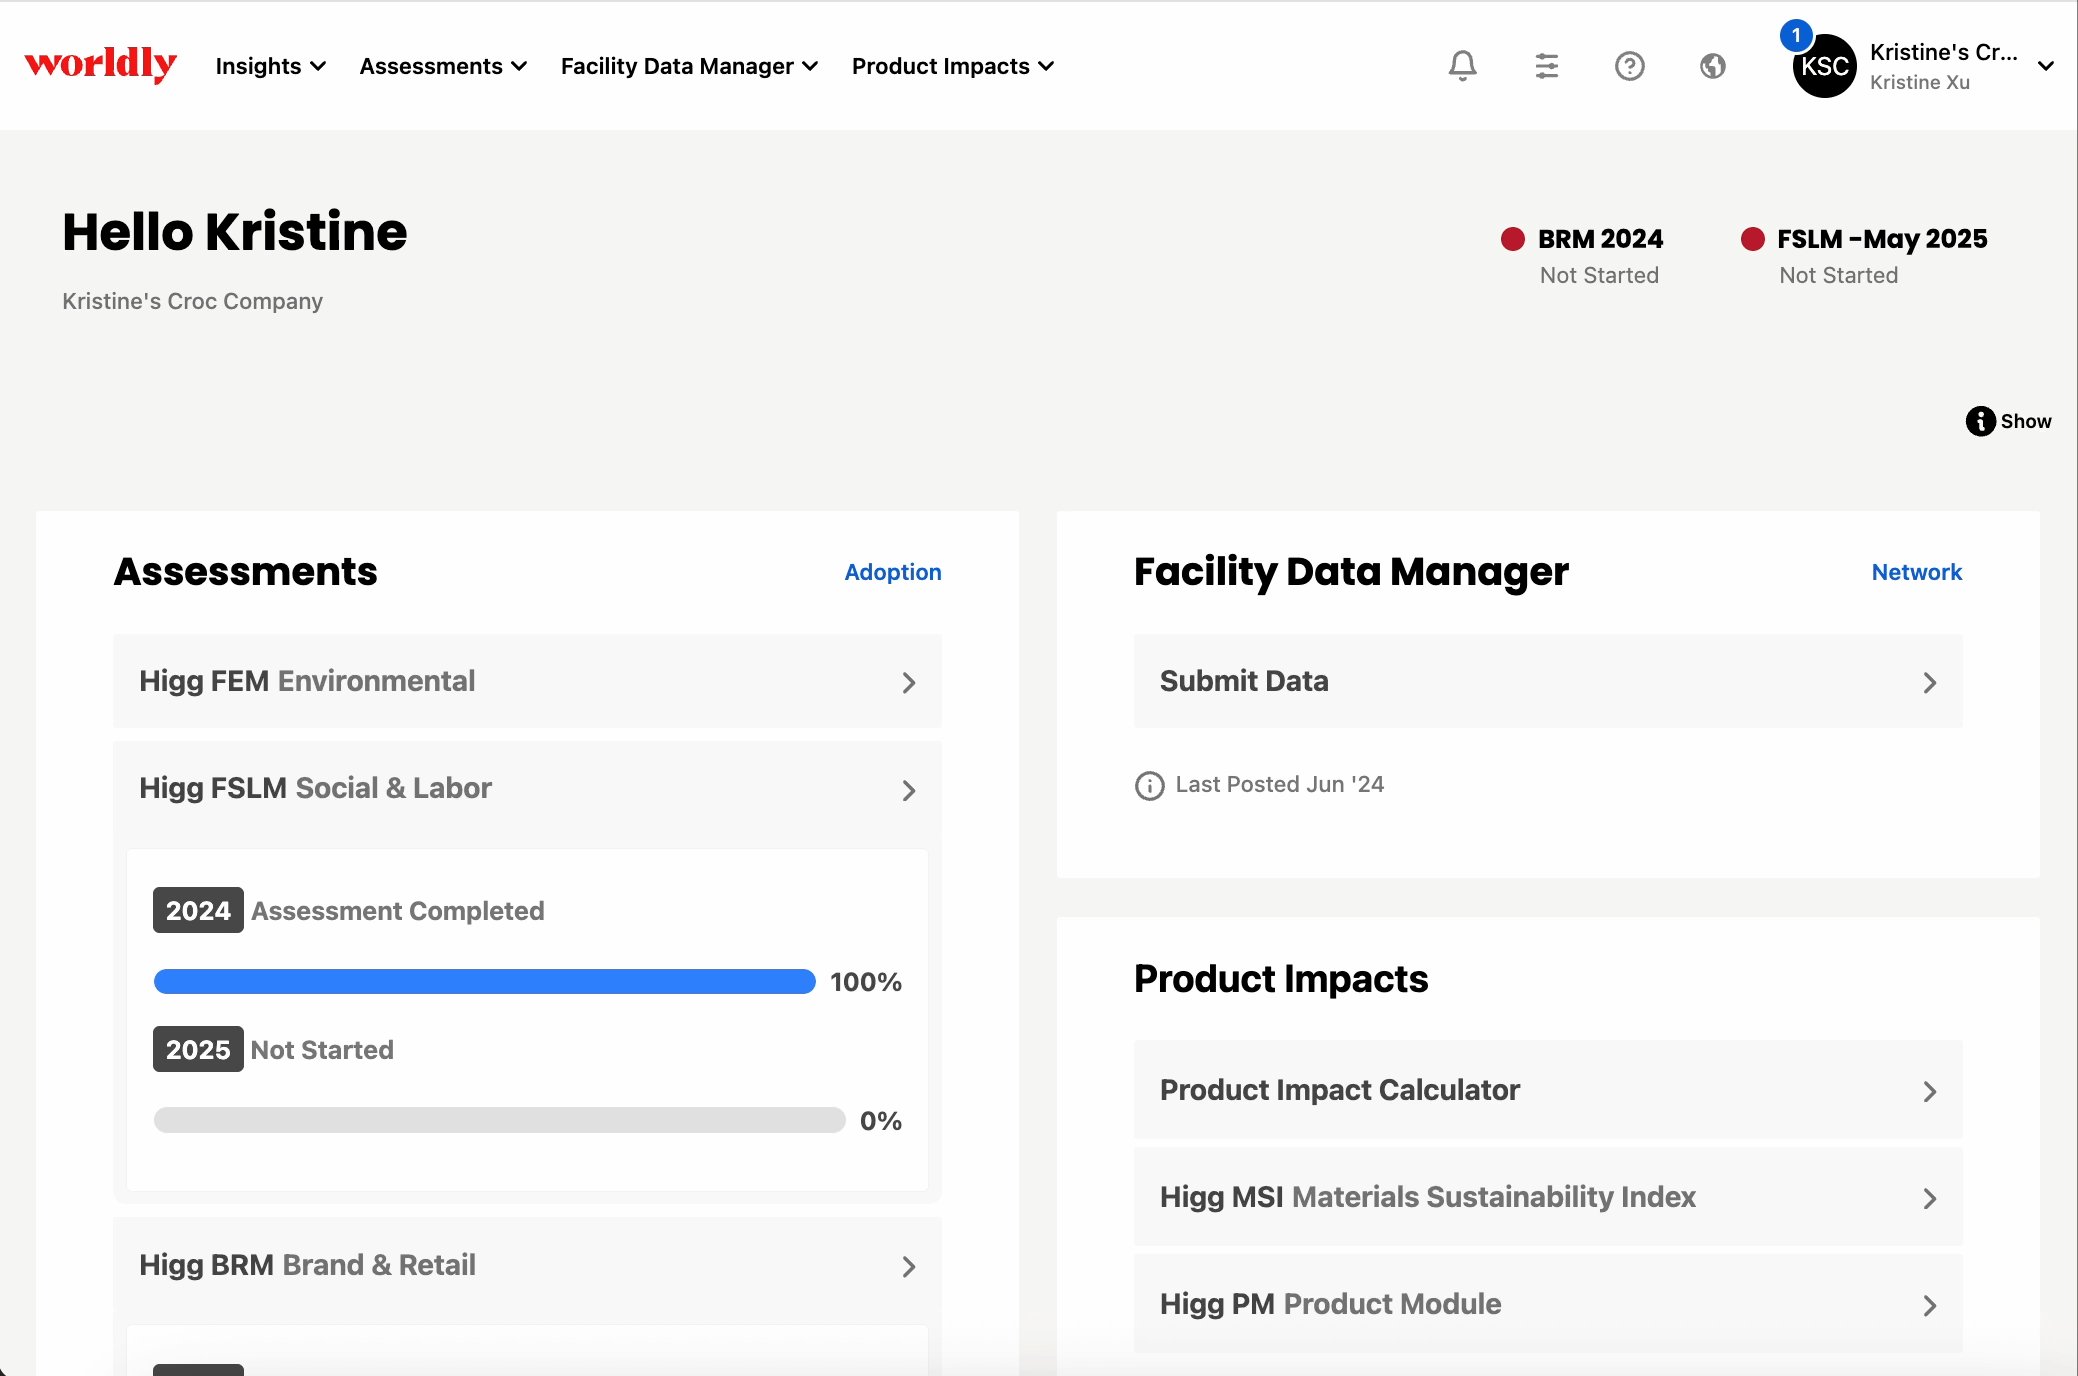Open the Facility Data Manager menu
The height and width of the screenshot is (1376, 2078).
689,66
